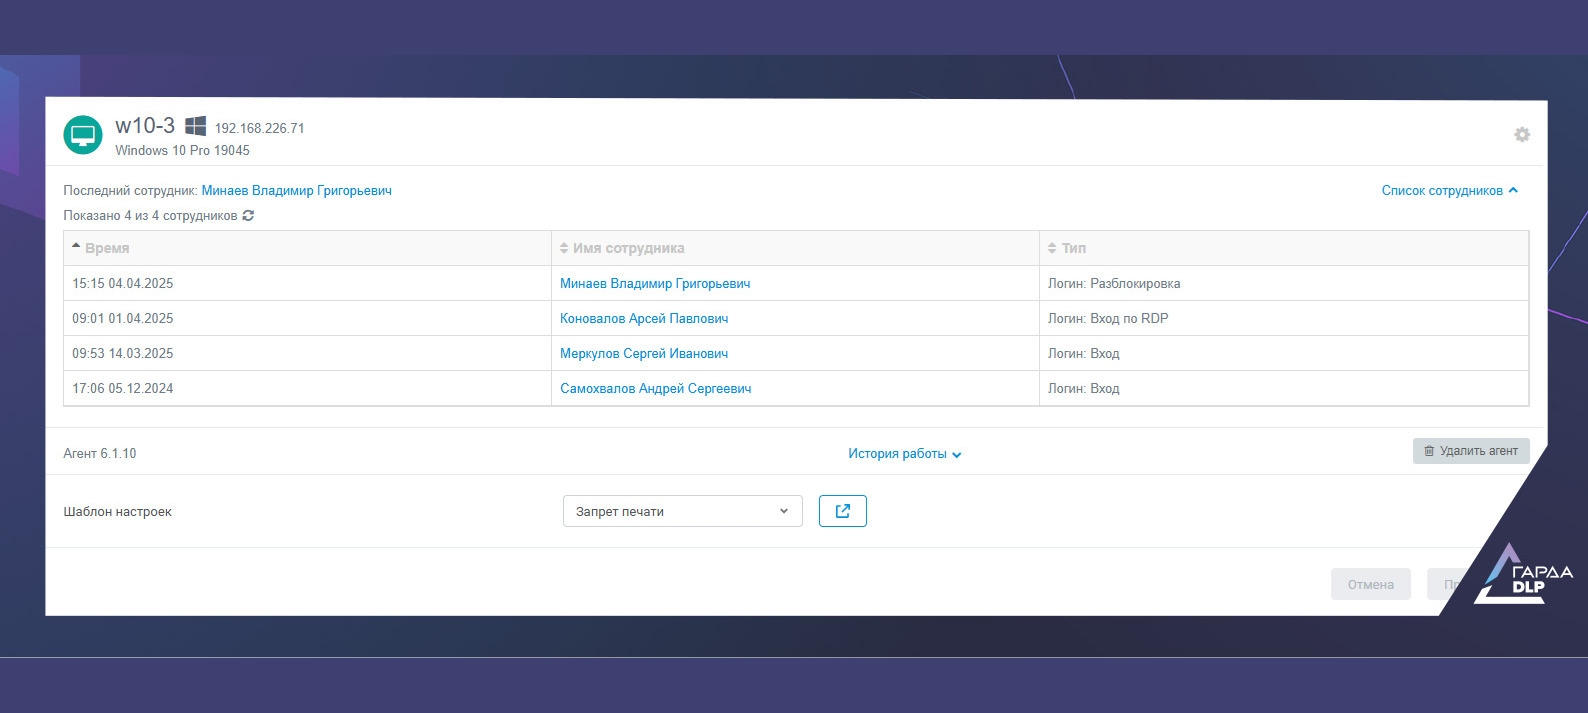Viewport: 1588px width, 713px height.
Task: Open Минаев Владимир Григорьевич in the table
Action: tap(655, 283)
